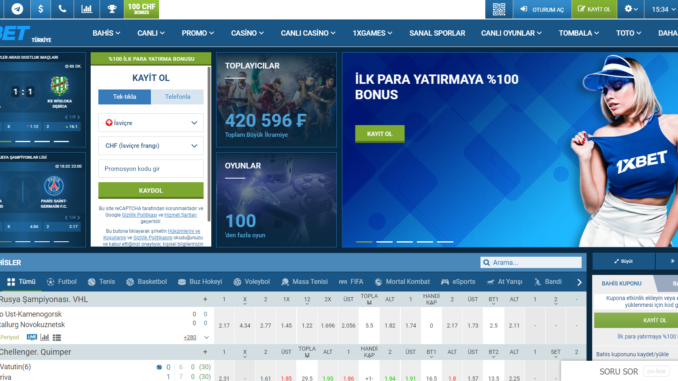Open the settings gear dropdown
The width and height of the screenshot is (678, 381).
(631, 9)
